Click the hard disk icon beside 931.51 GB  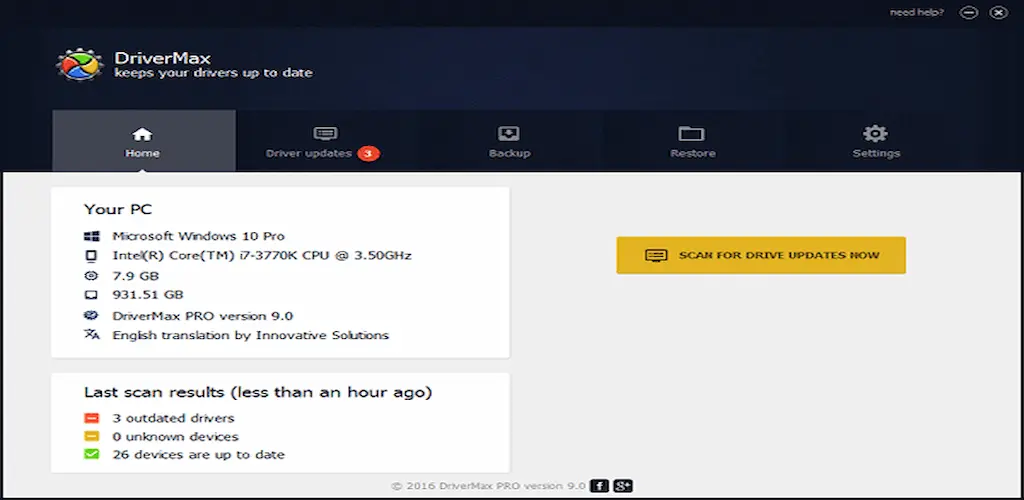[92, 295]
